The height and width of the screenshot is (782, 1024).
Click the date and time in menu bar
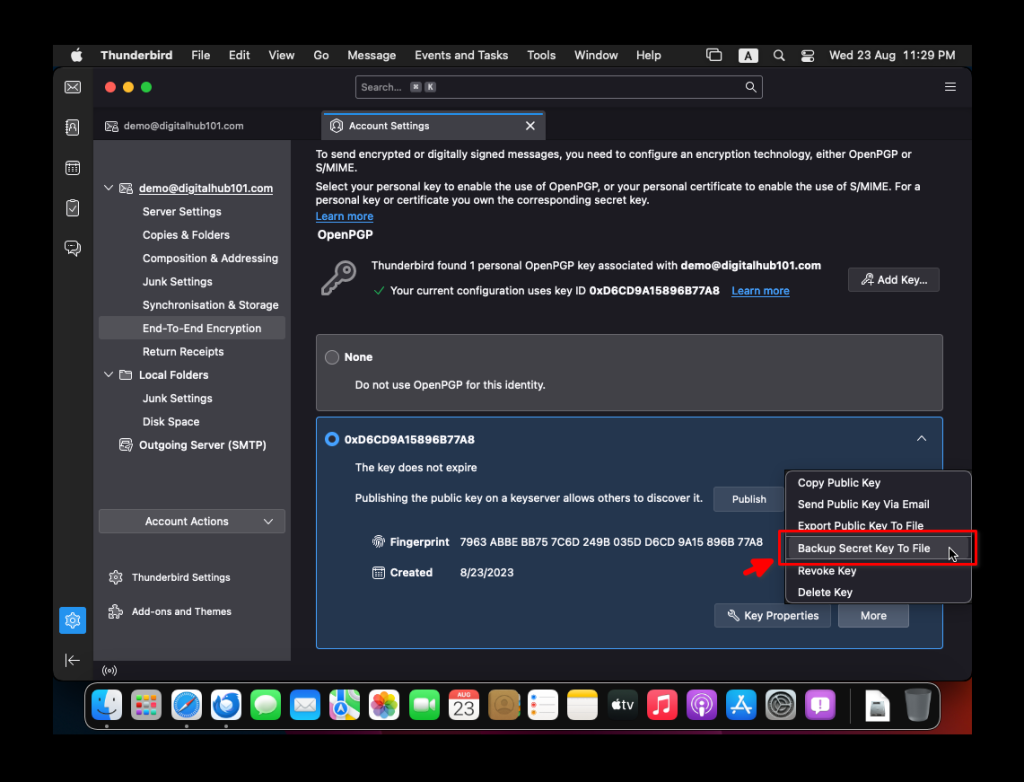892,56
